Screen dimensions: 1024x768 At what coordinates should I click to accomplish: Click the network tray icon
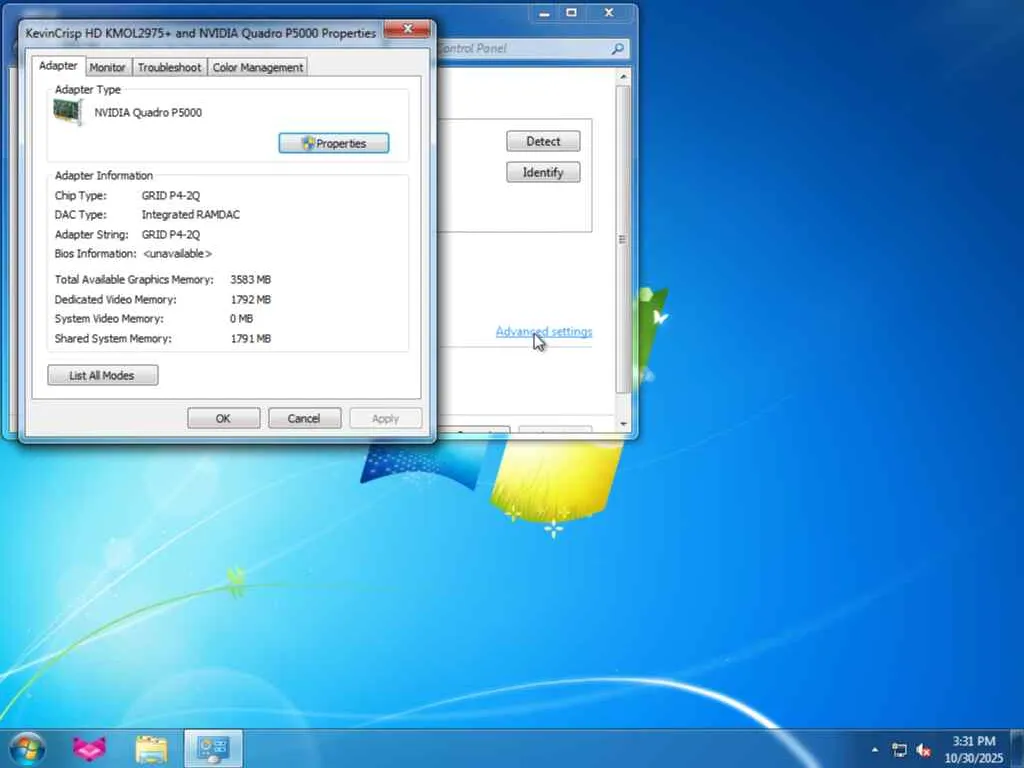pos(899,750)
